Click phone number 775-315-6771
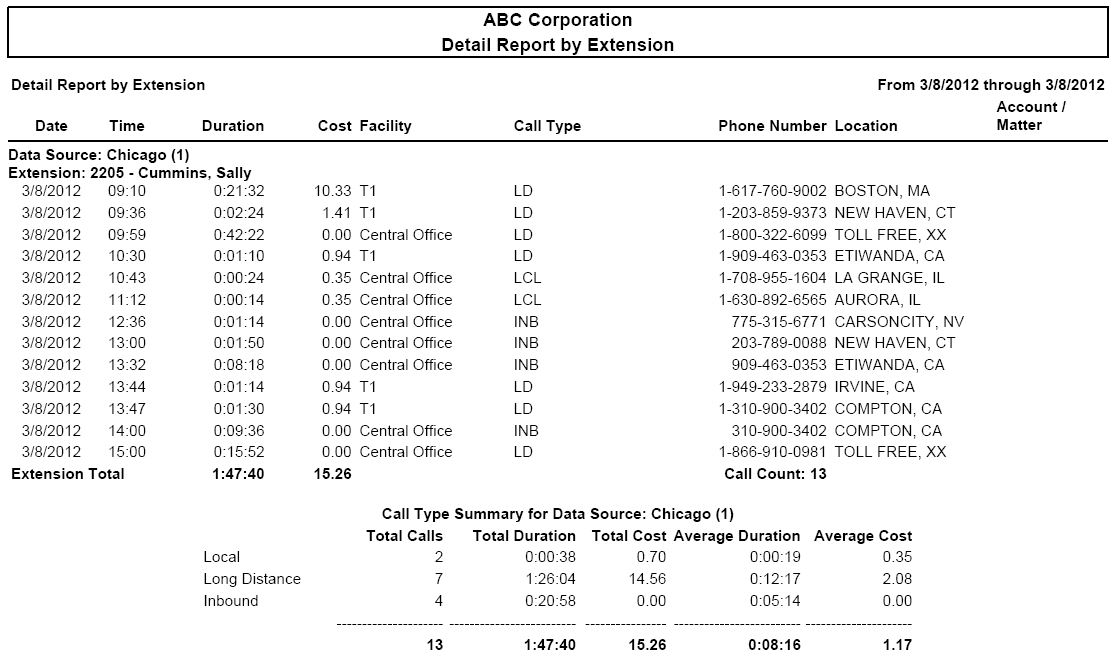 click(779, 322)
